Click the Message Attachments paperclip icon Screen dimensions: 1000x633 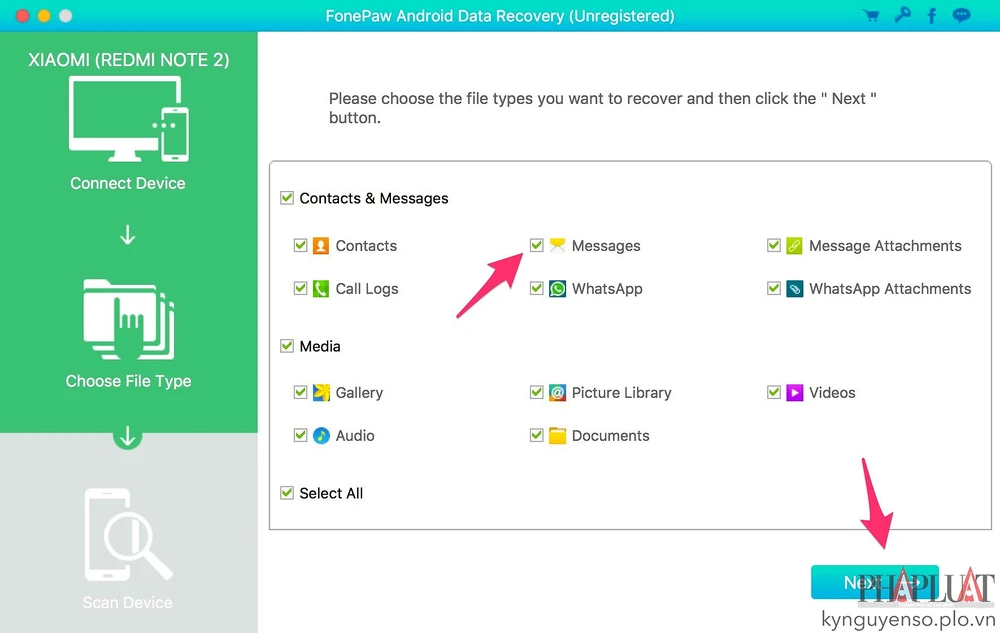pos(794,245)
